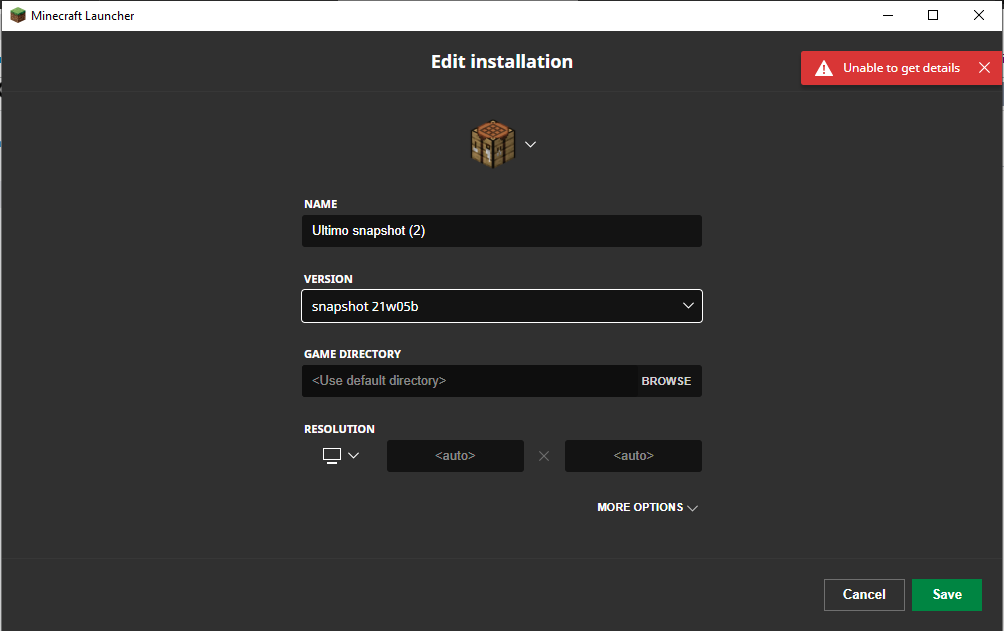Expand More Options section

point(647,507)
